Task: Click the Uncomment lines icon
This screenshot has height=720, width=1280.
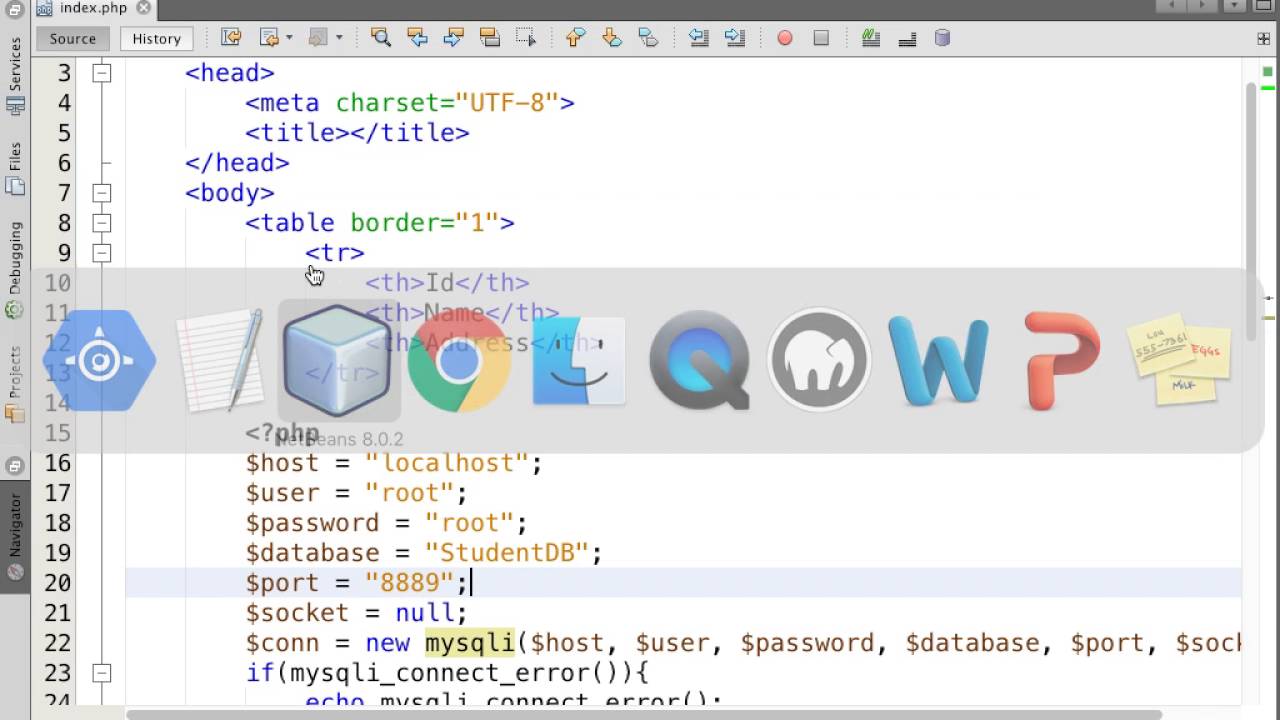Action: [907, 38]
